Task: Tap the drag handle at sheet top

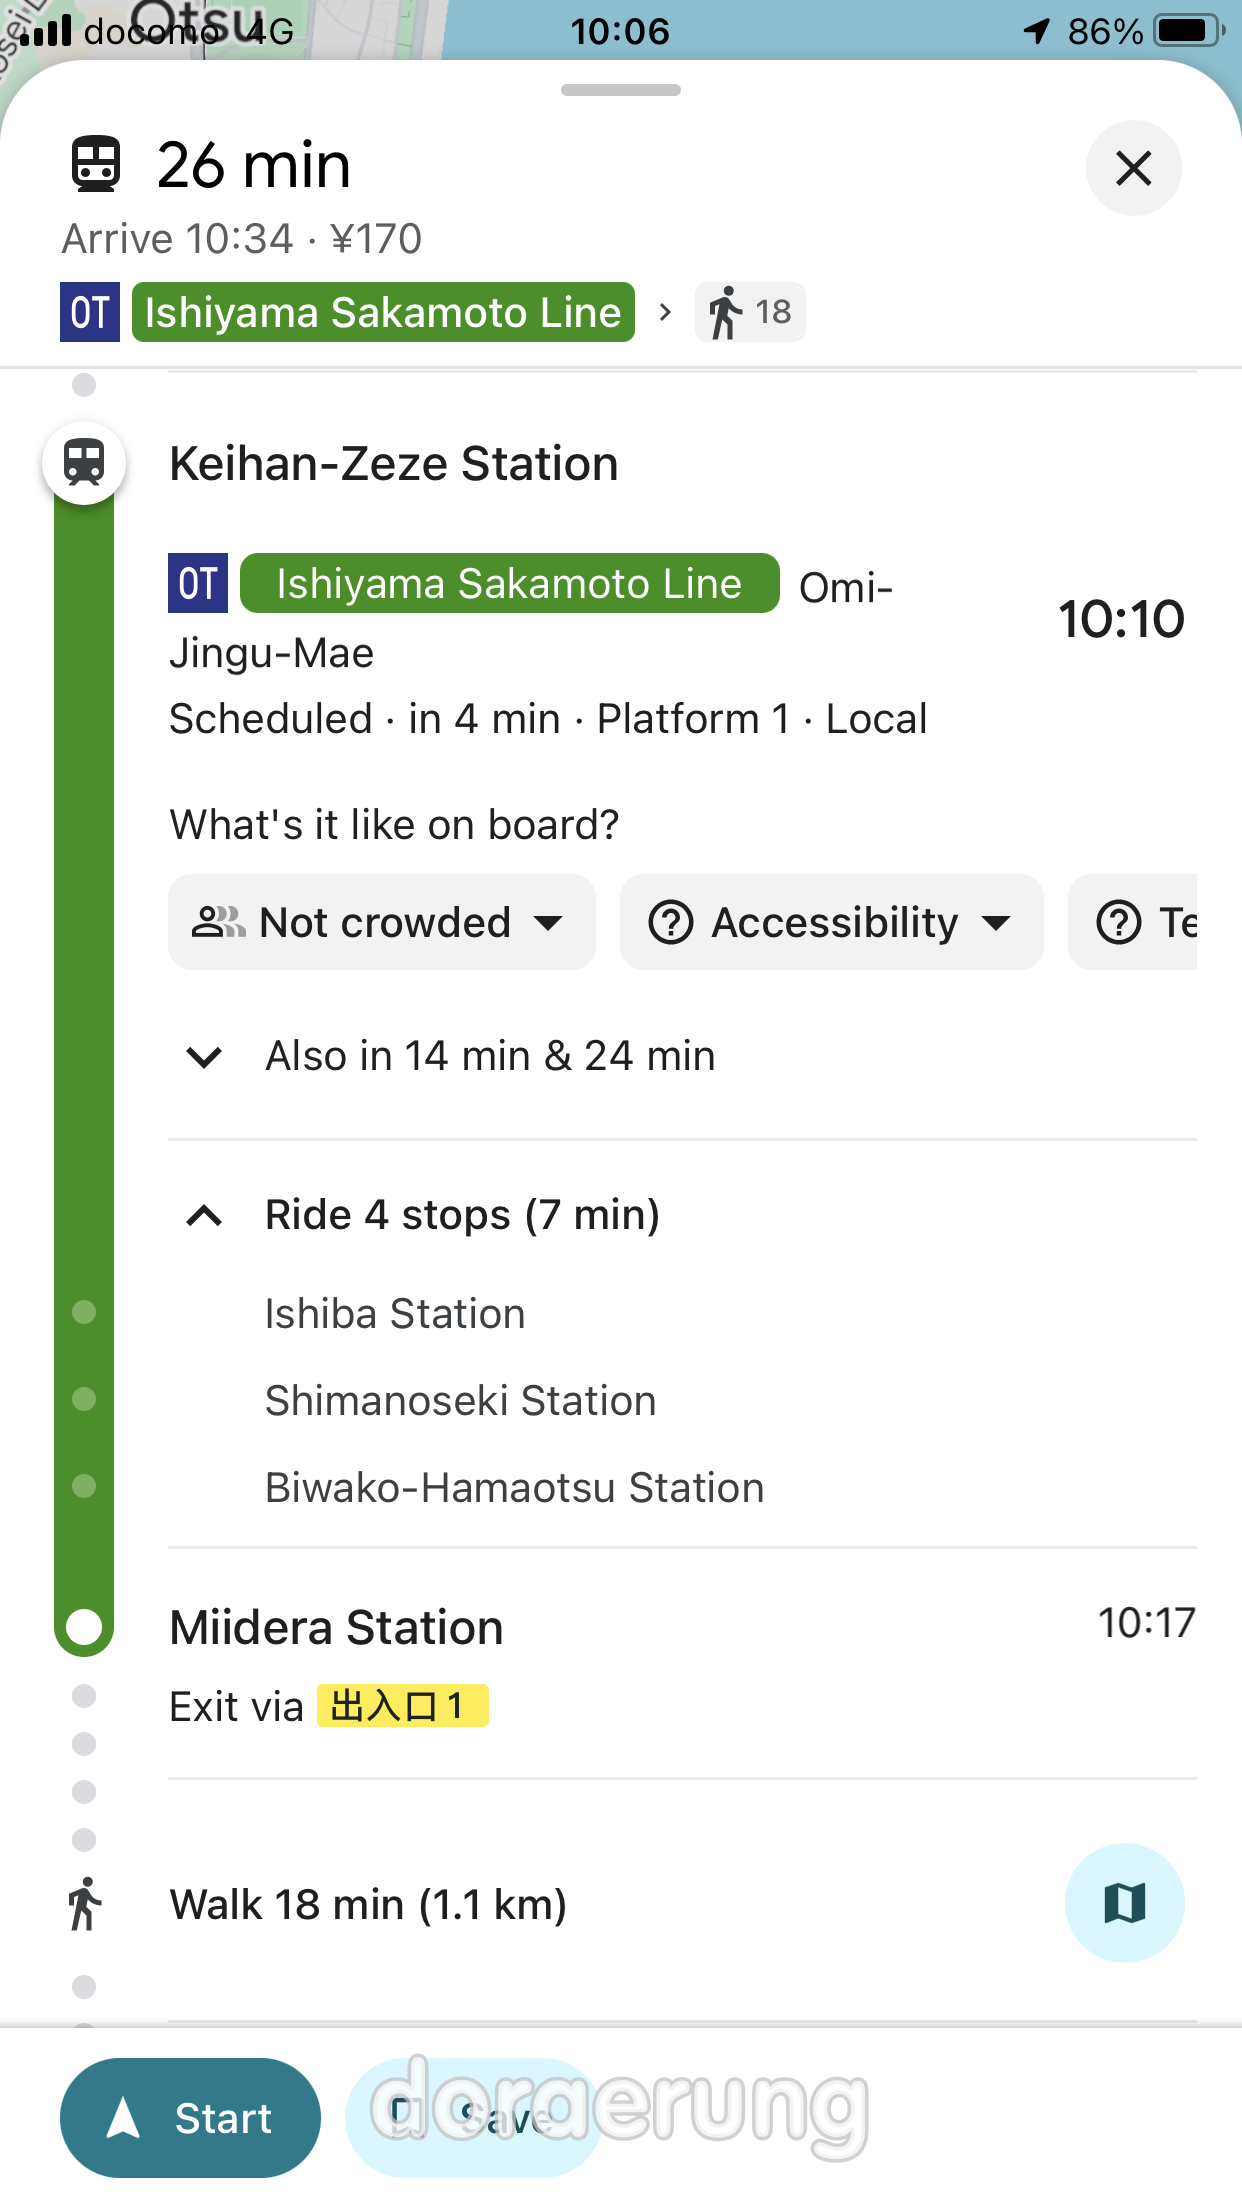Action: tap(621, 90)
